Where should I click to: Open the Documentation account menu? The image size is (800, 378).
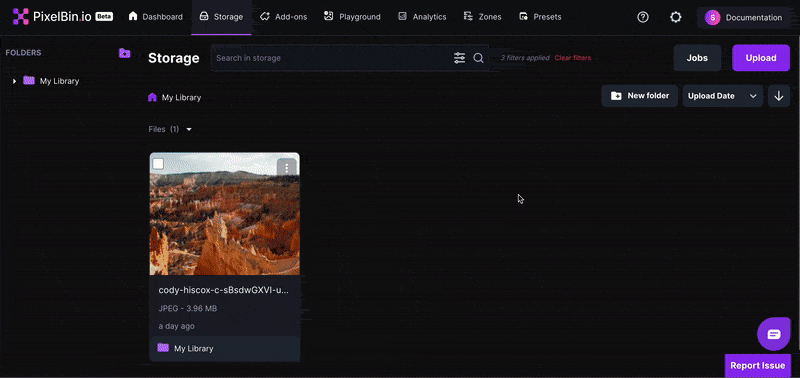[x=745, y=18]
